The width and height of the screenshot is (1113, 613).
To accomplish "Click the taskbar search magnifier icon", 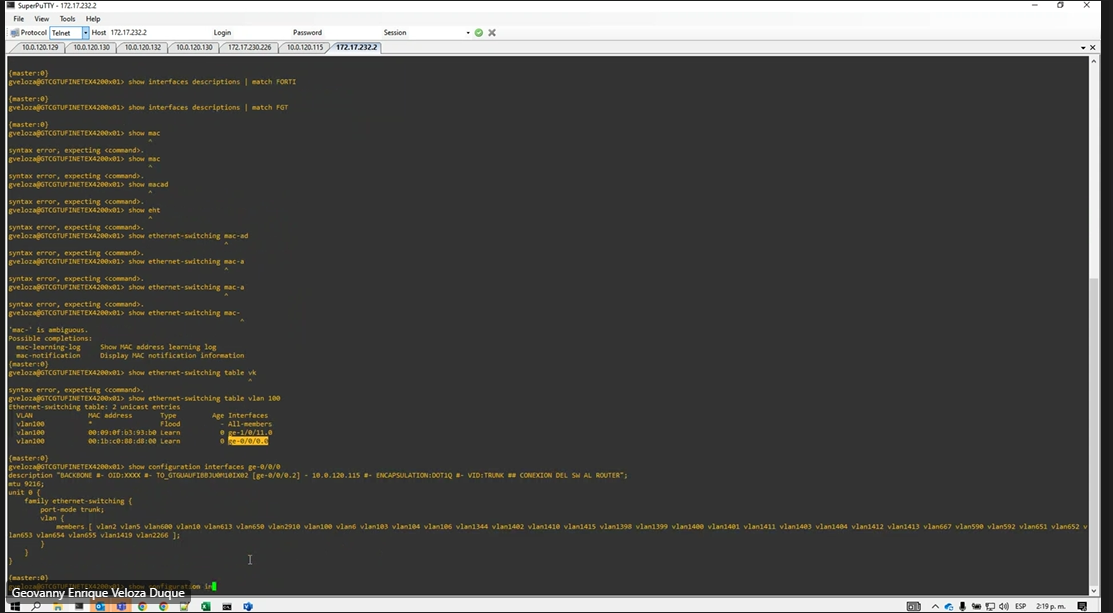I will pyautogui.click(x=35, y=606).
